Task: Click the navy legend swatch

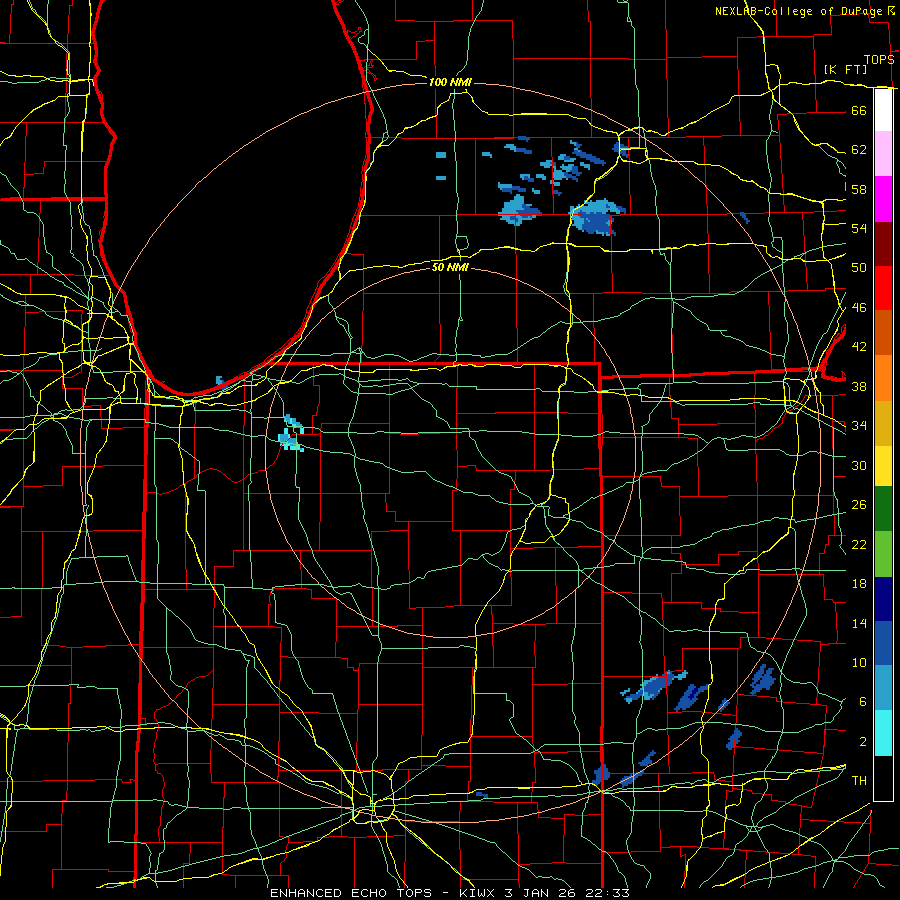Action: click(883, 599)
